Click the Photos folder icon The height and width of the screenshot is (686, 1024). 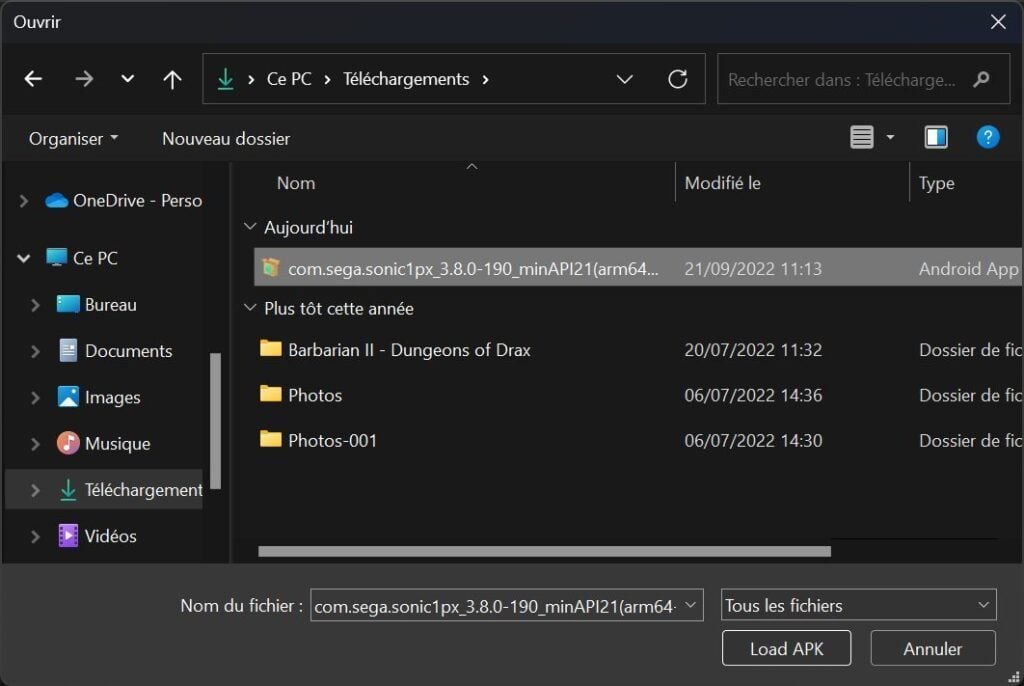point(270,393)
